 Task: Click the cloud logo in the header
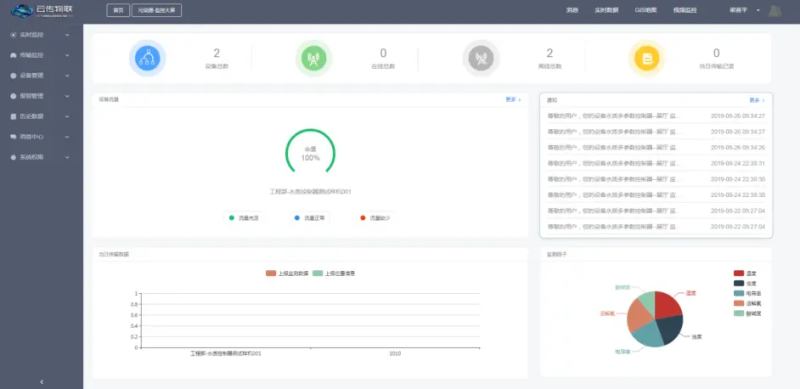click(x=22, y=10)
